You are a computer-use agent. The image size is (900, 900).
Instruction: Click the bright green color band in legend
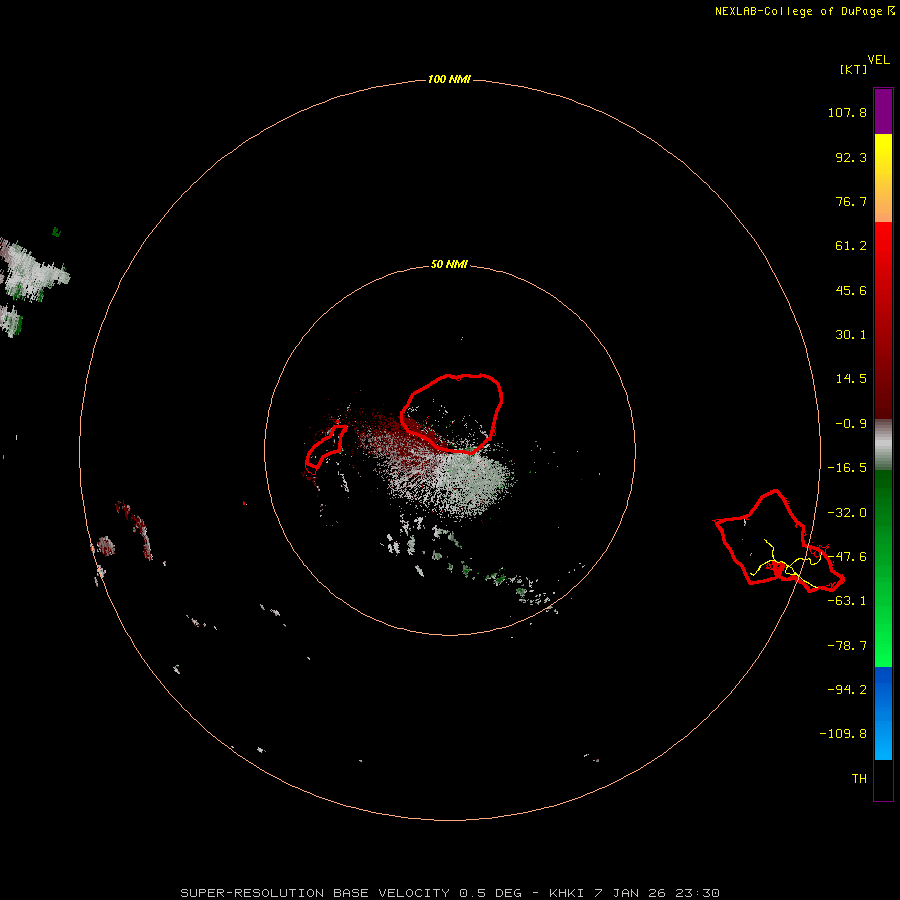[883, 568]
